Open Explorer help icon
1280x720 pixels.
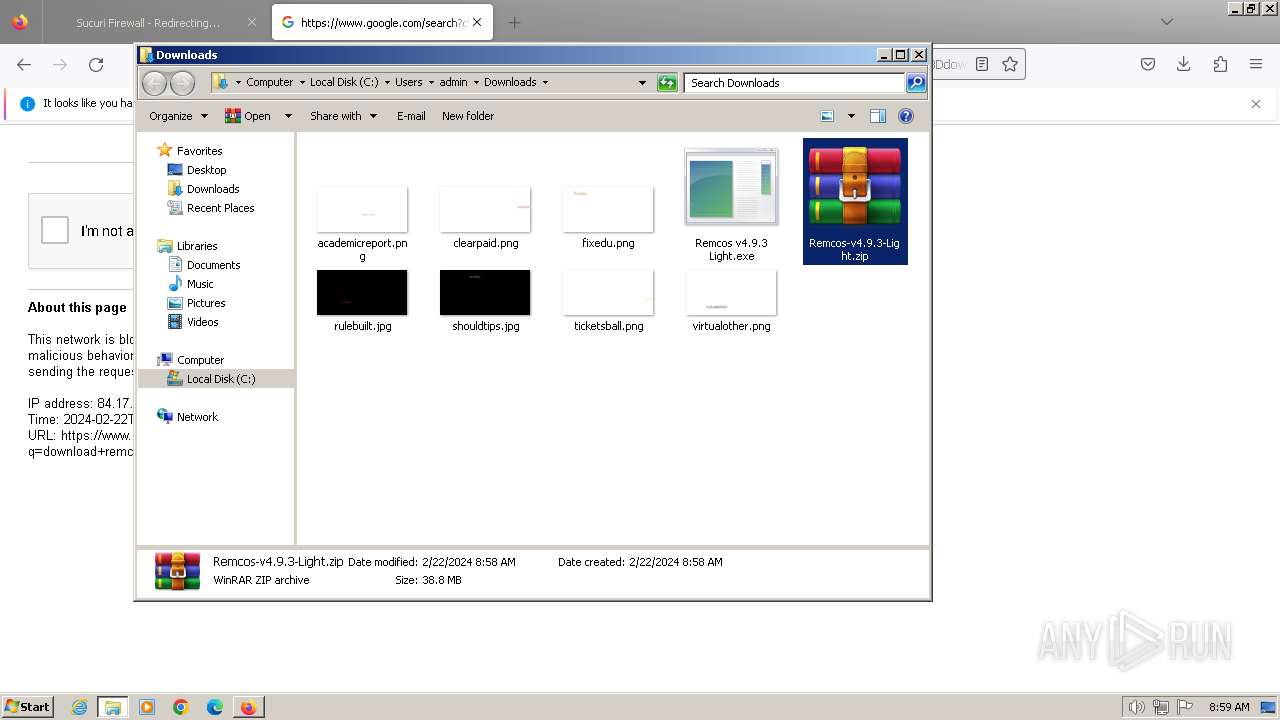click(906, 116)
